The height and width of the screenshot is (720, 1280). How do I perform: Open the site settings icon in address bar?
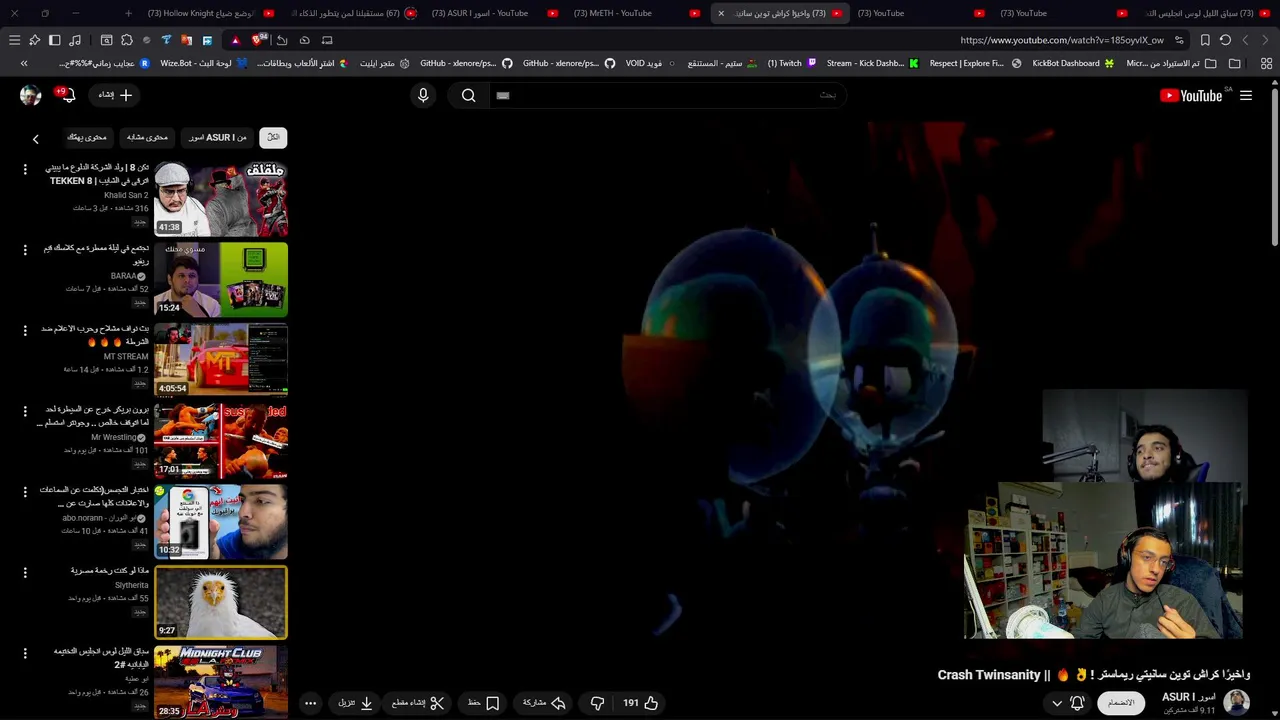[x=1180, y=40]
